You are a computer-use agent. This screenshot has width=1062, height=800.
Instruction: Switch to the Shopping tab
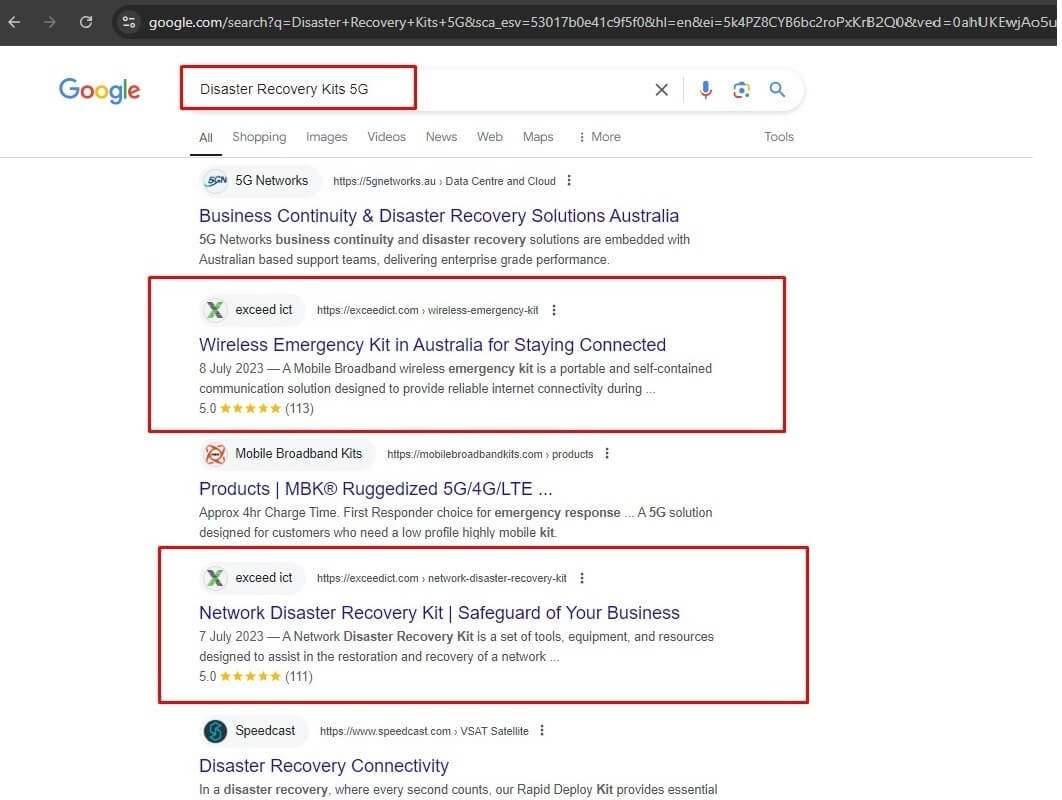259,137
